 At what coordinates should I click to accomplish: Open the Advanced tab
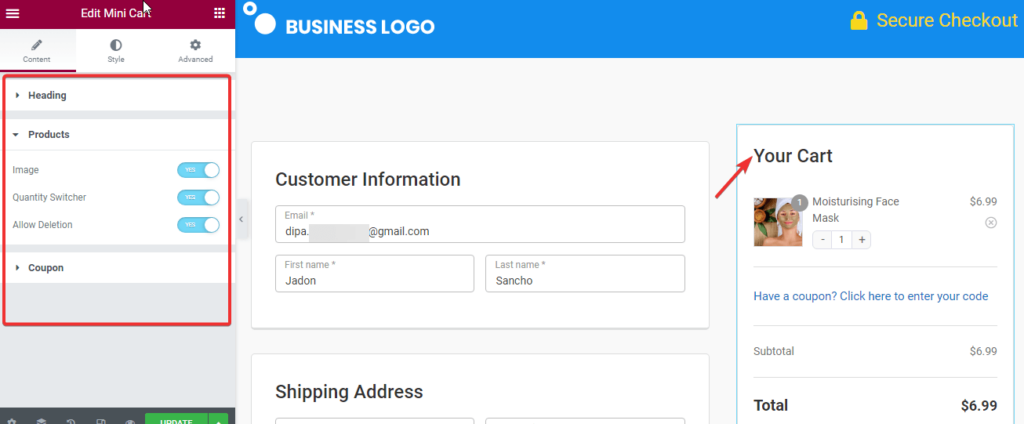(x=195, y=51)
